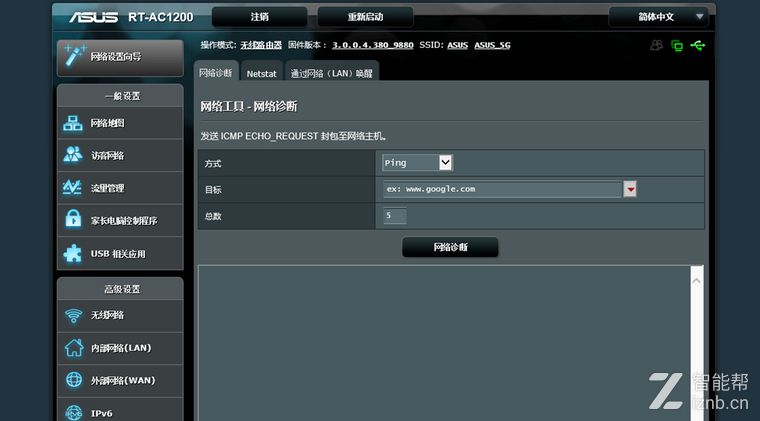
Task: Click the green network clients status icon
Action: coord(677,46)
